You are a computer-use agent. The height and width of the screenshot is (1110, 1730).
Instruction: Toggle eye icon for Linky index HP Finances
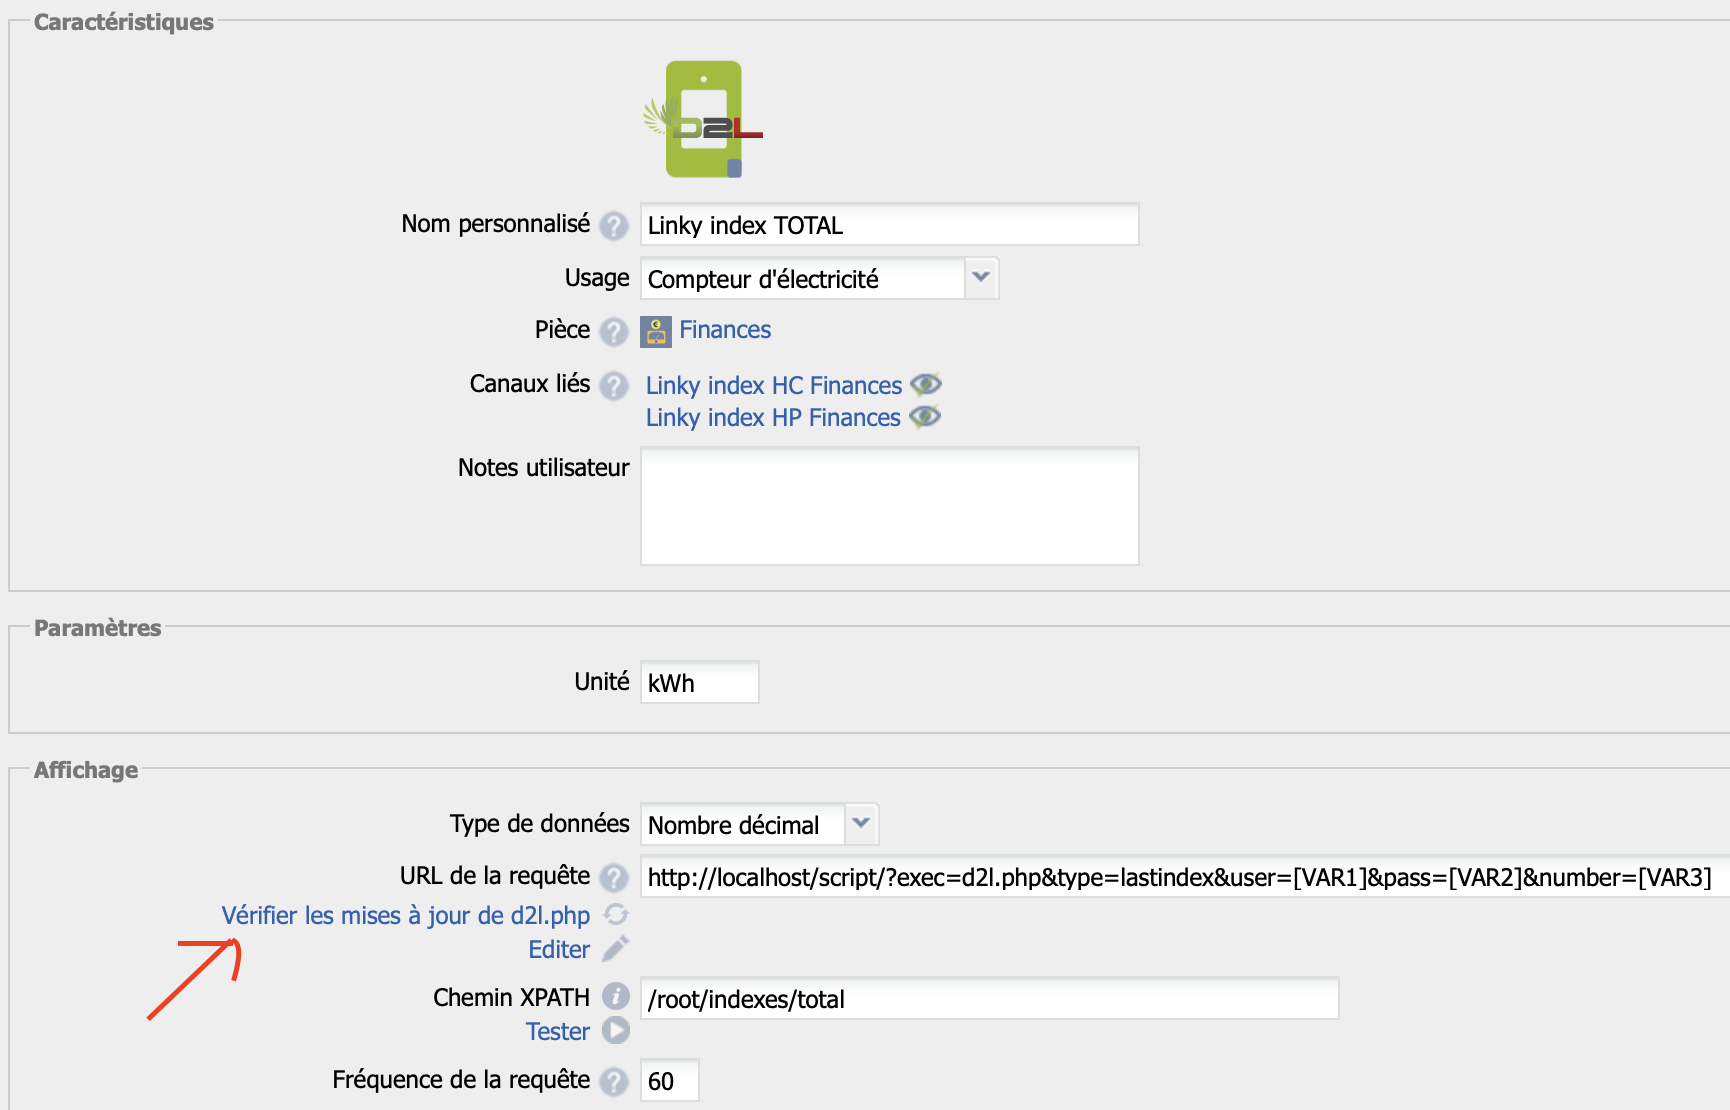coord(925,416)
